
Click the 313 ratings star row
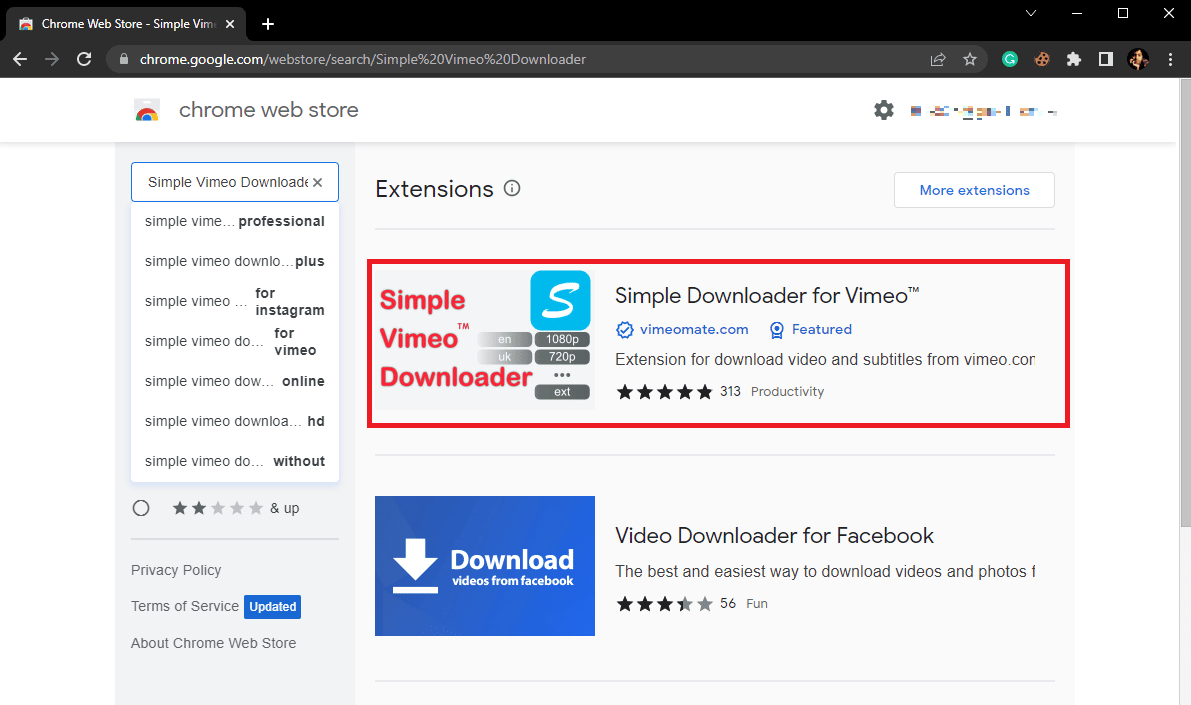click(x=665, y=392)
